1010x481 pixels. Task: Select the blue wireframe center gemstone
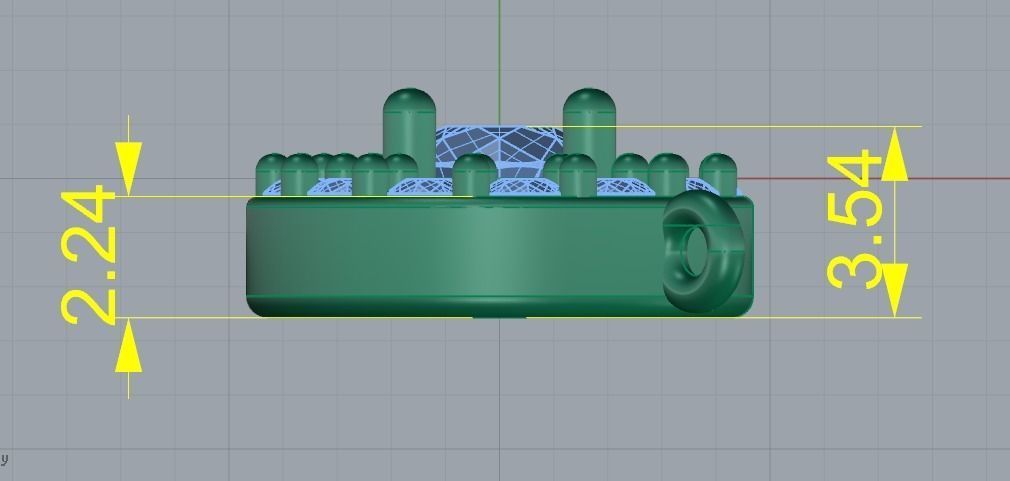499,151
